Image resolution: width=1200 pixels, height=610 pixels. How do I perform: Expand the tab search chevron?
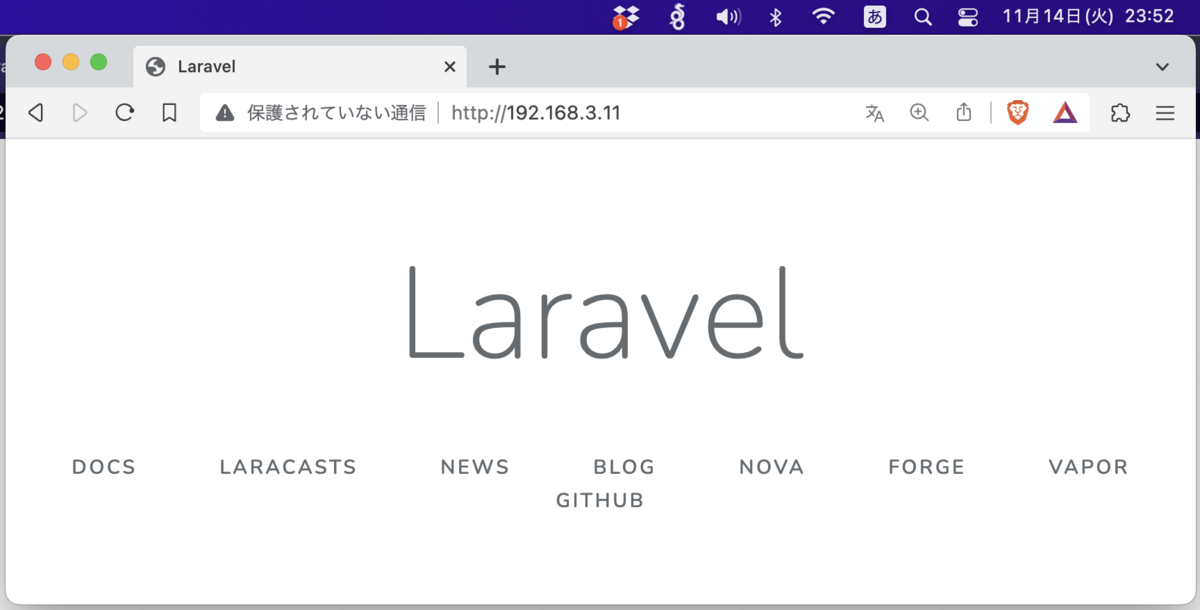1162,67
